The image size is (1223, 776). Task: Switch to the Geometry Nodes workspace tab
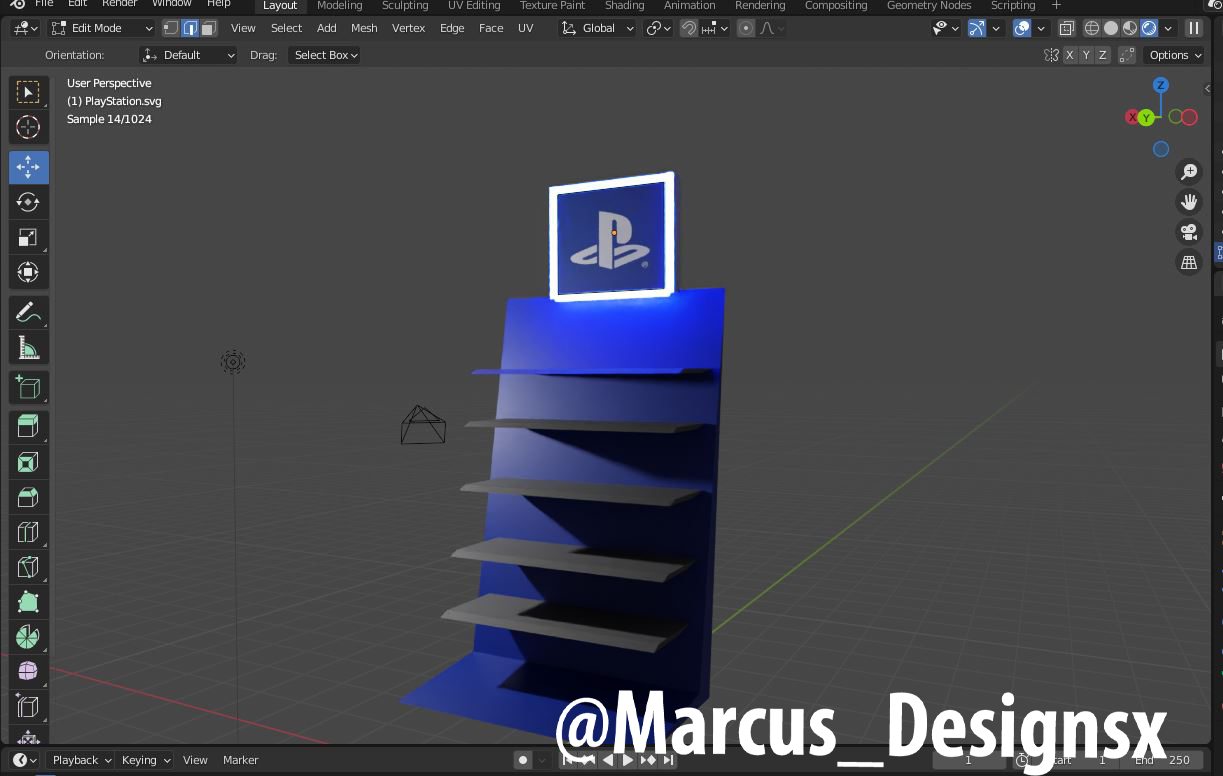coord(929,5)
